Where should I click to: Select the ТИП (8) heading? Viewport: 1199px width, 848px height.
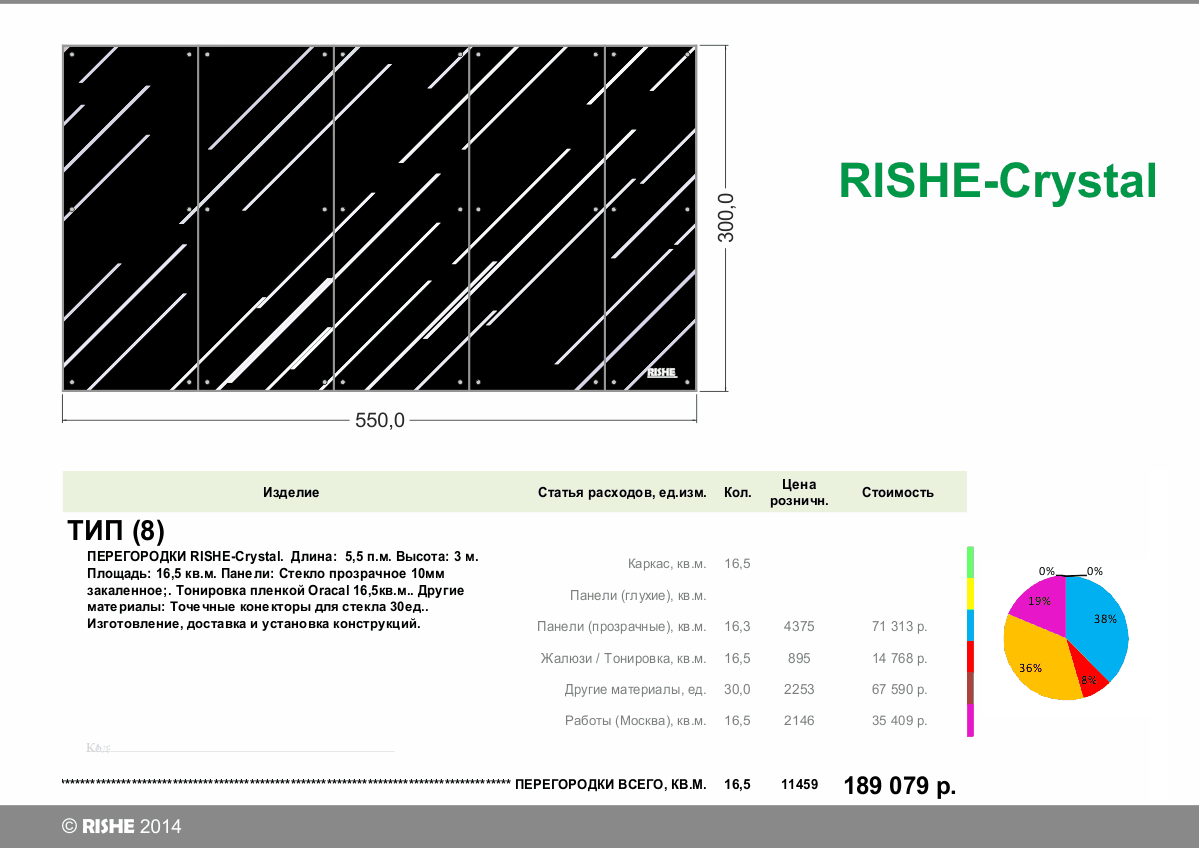(116, 530)
